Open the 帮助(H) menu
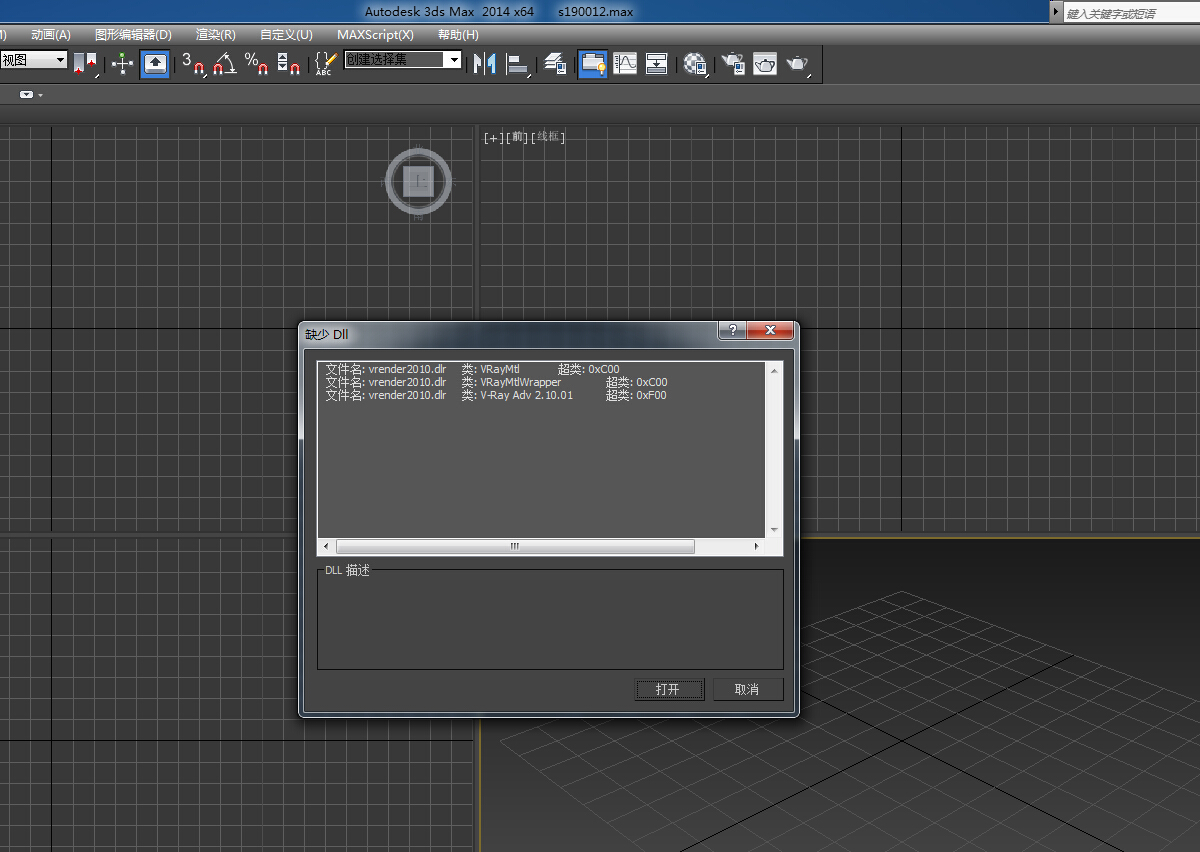 458,34
